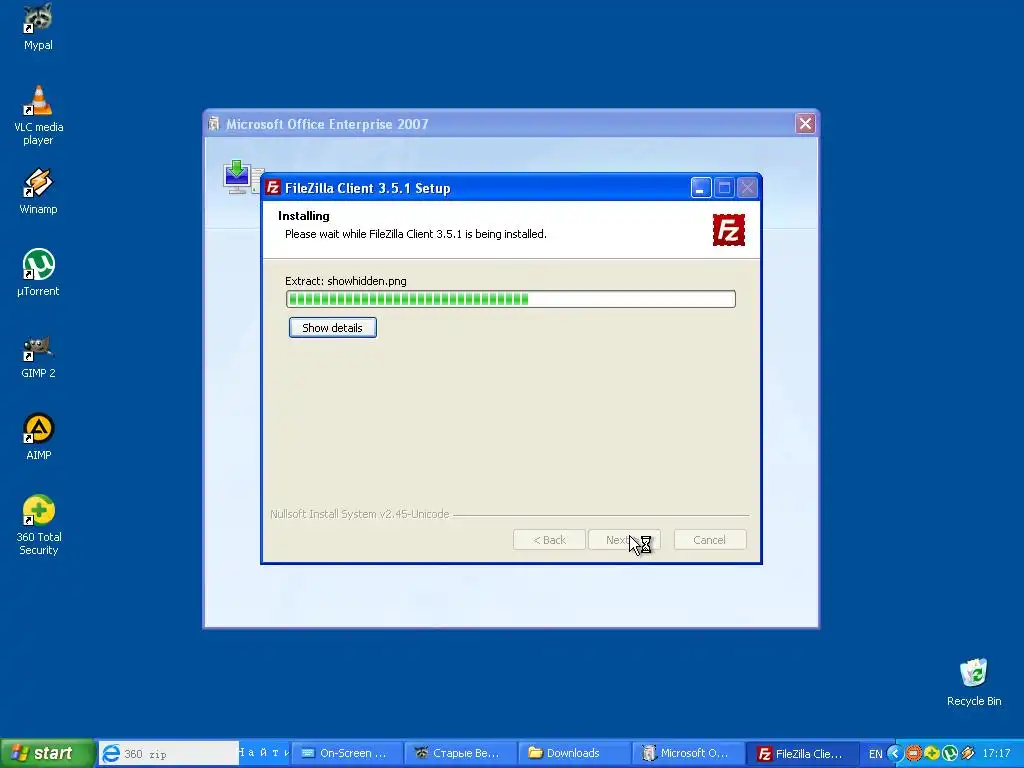
Task: Click the Installing heading text
Action: pos(304,216)
